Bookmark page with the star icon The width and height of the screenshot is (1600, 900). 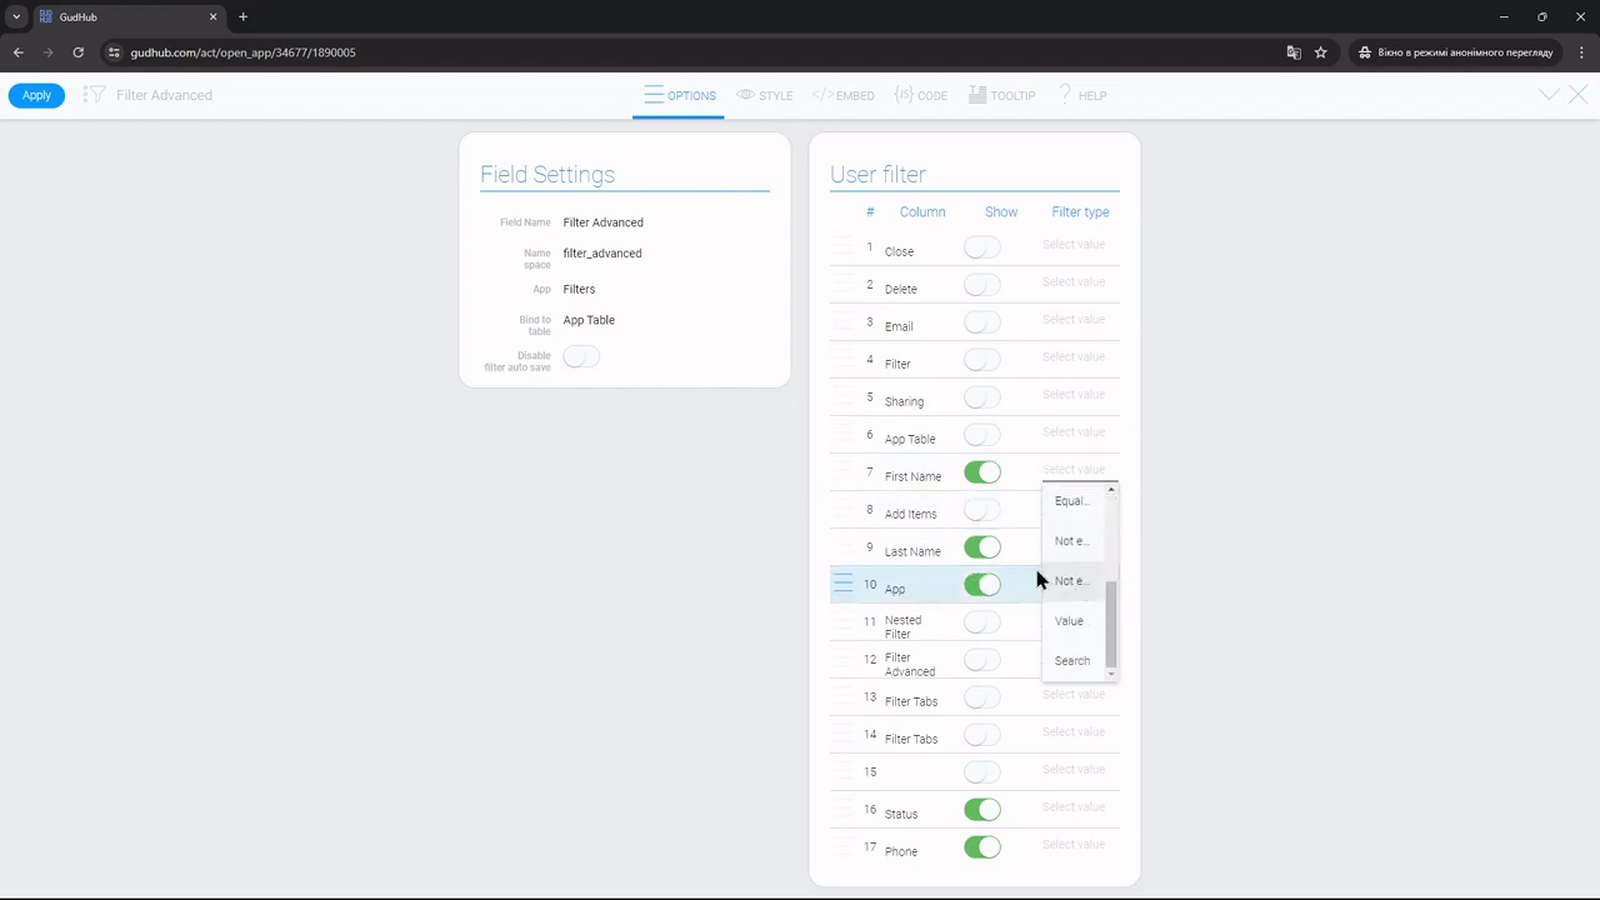(x=1321, y=52)
